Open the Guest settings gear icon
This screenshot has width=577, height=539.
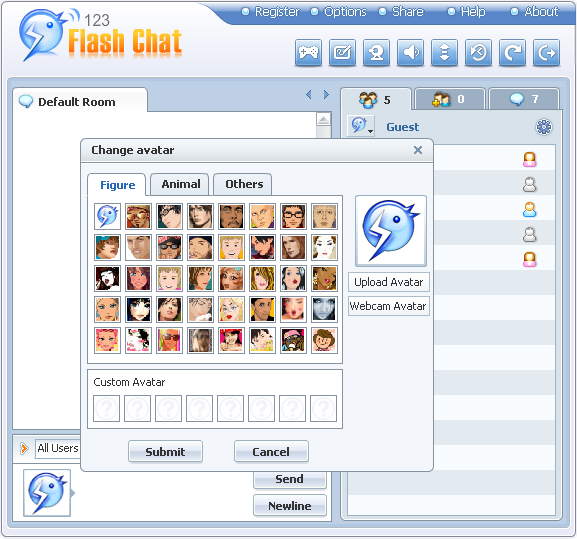(544, 127)
